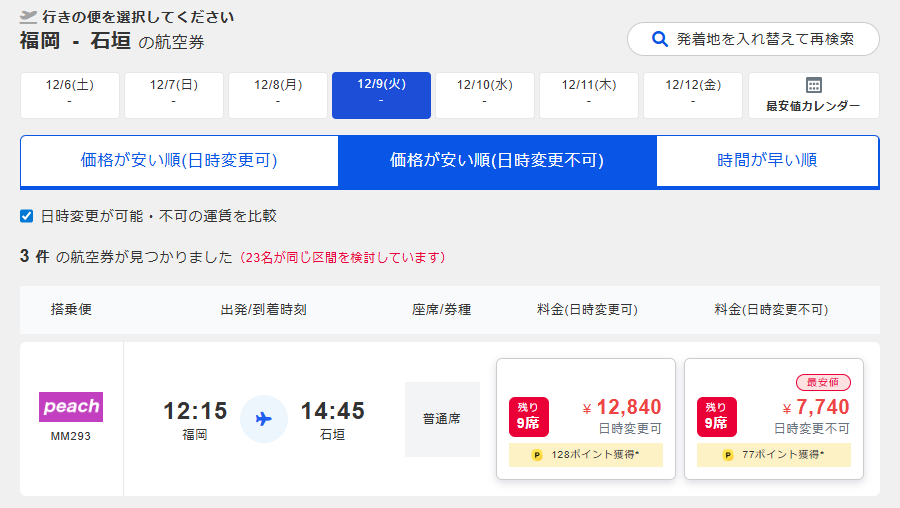The image size is (900, 508).
Task: Click the 残り9席 badge on the 7,740 fare
Action: tap(716, 417)
